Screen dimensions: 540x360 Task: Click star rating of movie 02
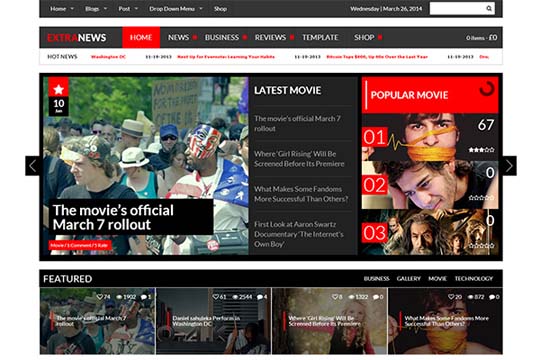tap(481, 198)
